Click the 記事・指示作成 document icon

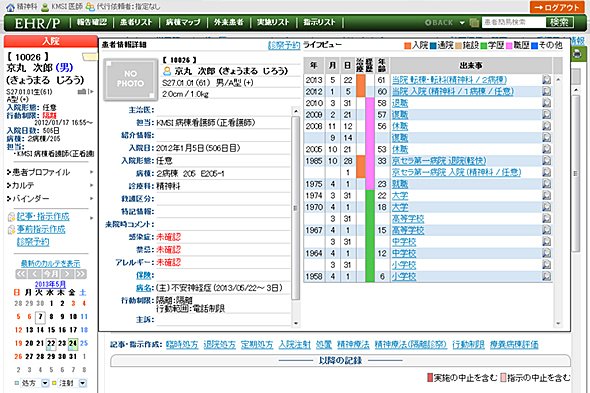tap(11, 217)
